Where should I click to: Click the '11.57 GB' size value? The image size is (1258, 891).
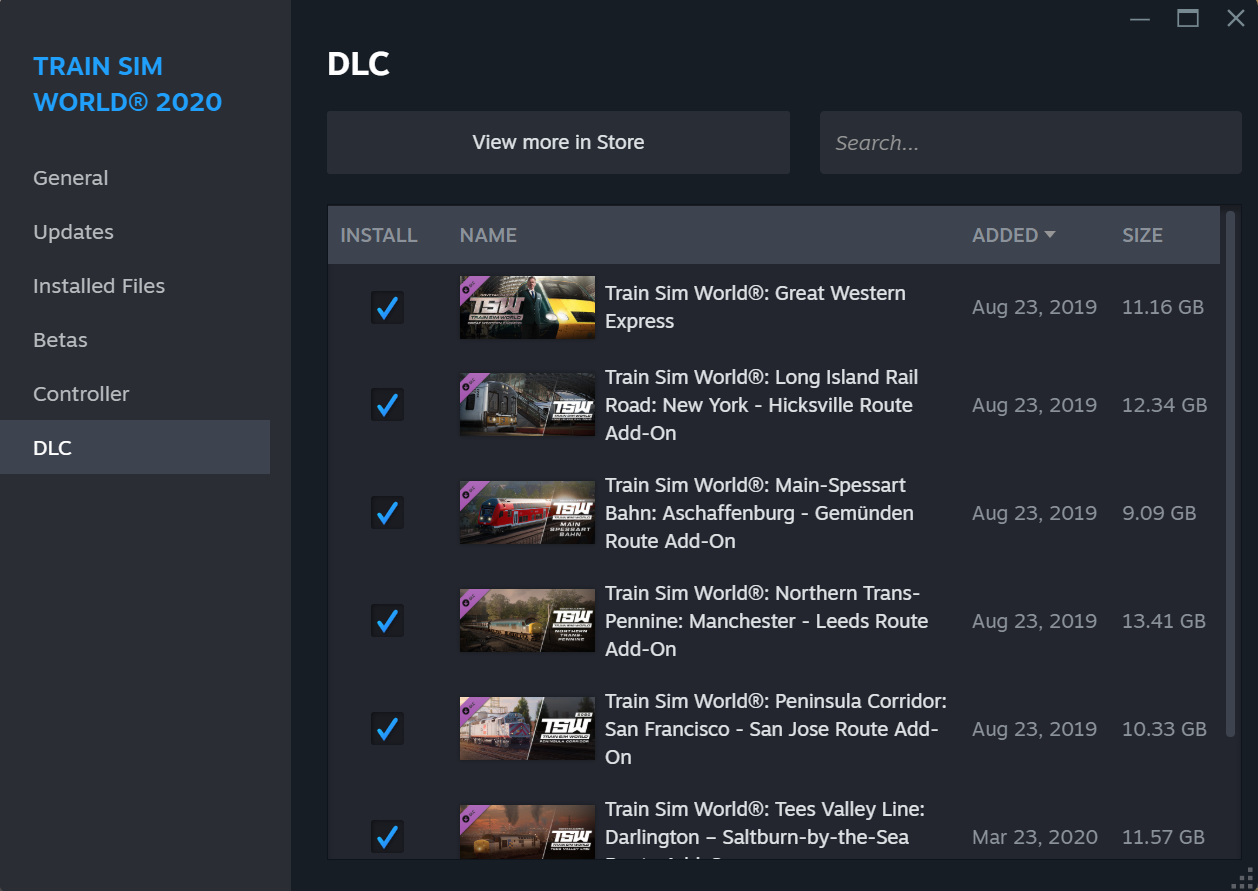click(1164, 837)
